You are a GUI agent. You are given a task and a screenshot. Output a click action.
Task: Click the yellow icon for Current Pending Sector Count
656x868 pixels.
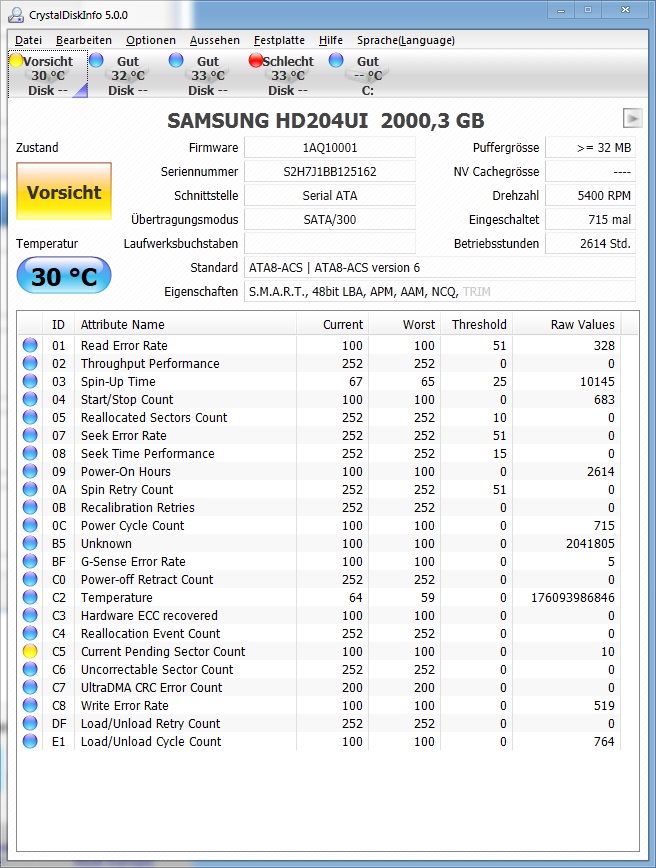[x=30, y=651]
